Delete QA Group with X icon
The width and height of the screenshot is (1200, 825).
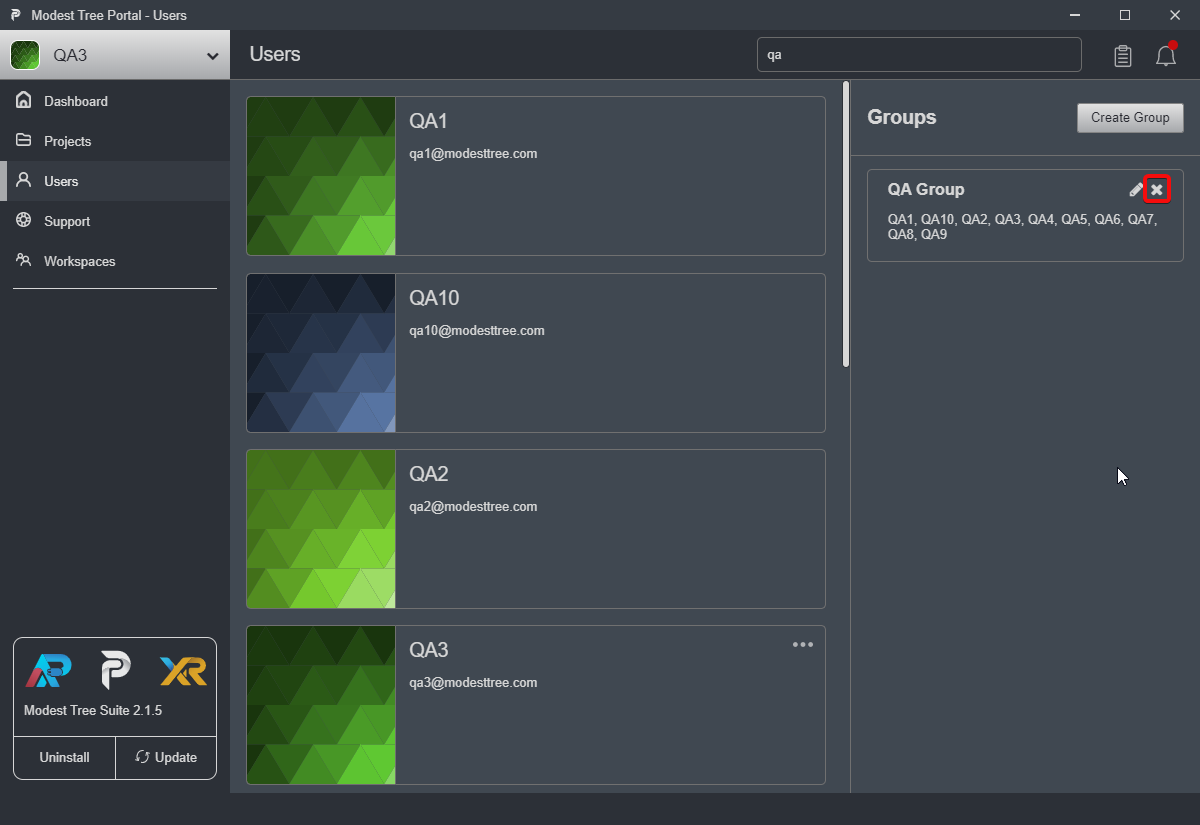[x=1157, y=189]
